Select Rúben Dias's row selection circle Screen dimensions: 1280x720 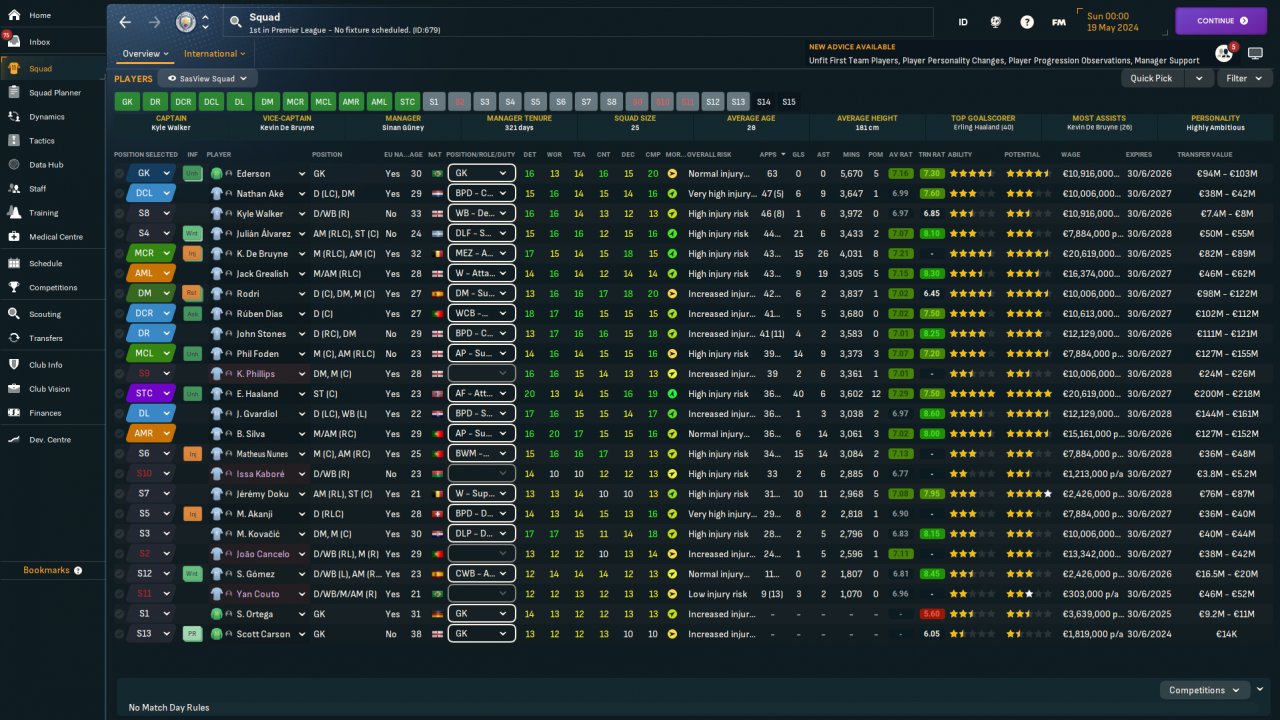[x=120, y=314]
